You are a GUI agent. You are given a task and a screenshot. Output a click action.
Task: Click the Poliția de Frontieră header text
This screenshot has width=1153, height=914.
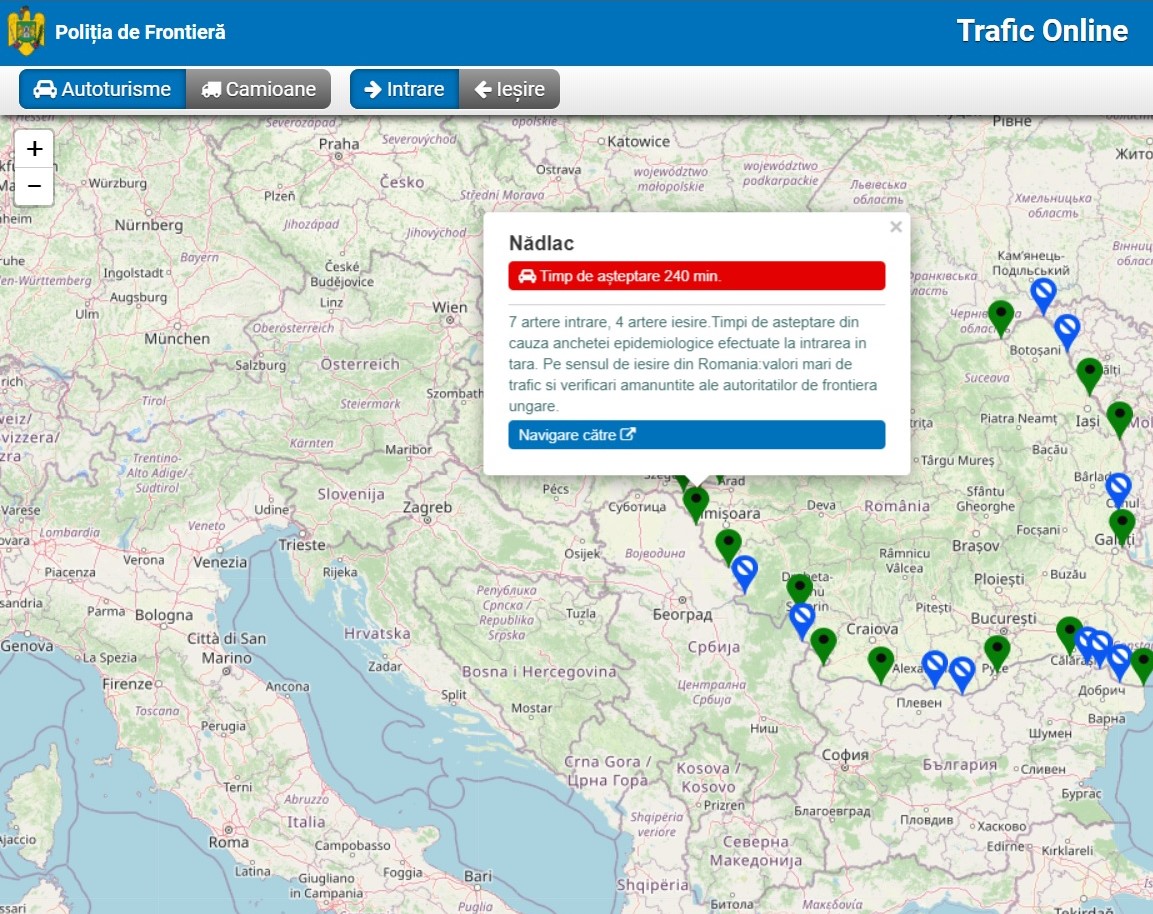140,32
